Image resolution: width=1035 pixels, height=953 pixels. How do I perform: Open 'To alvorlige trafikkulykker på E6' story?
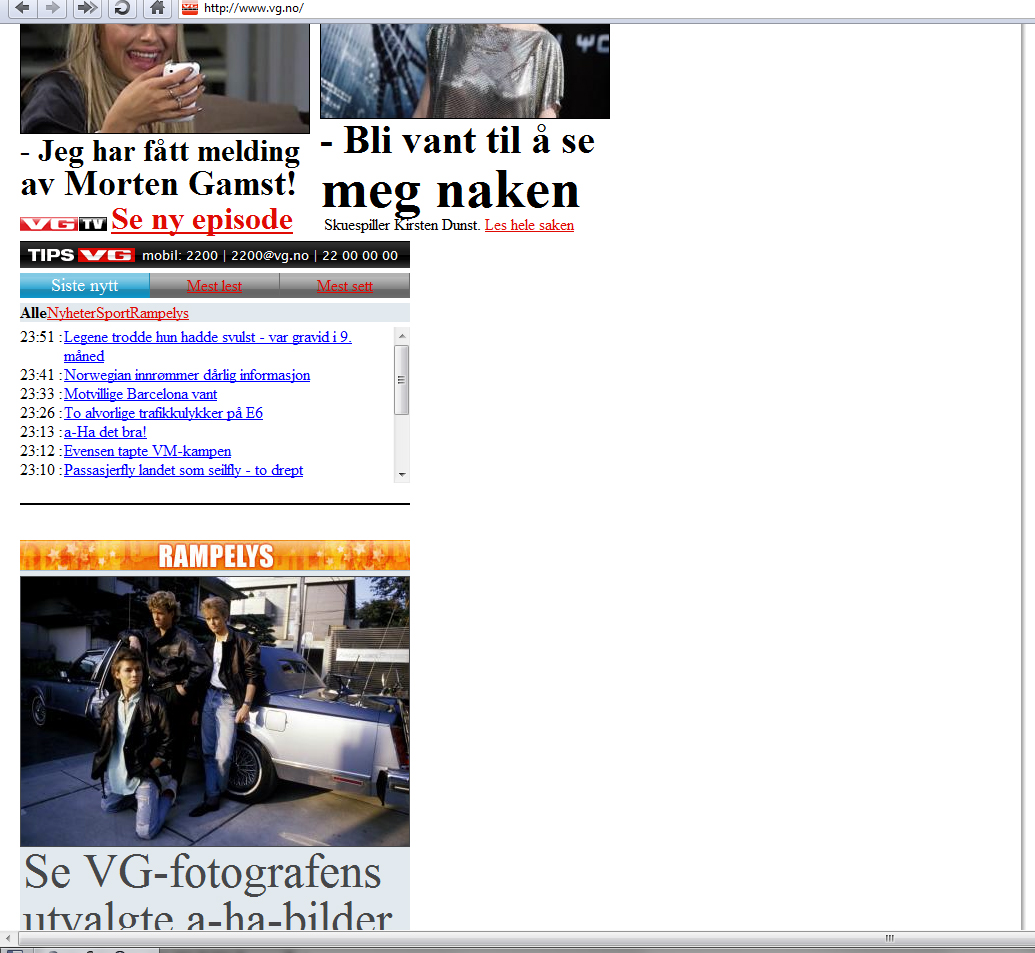(x=163, y=413)
